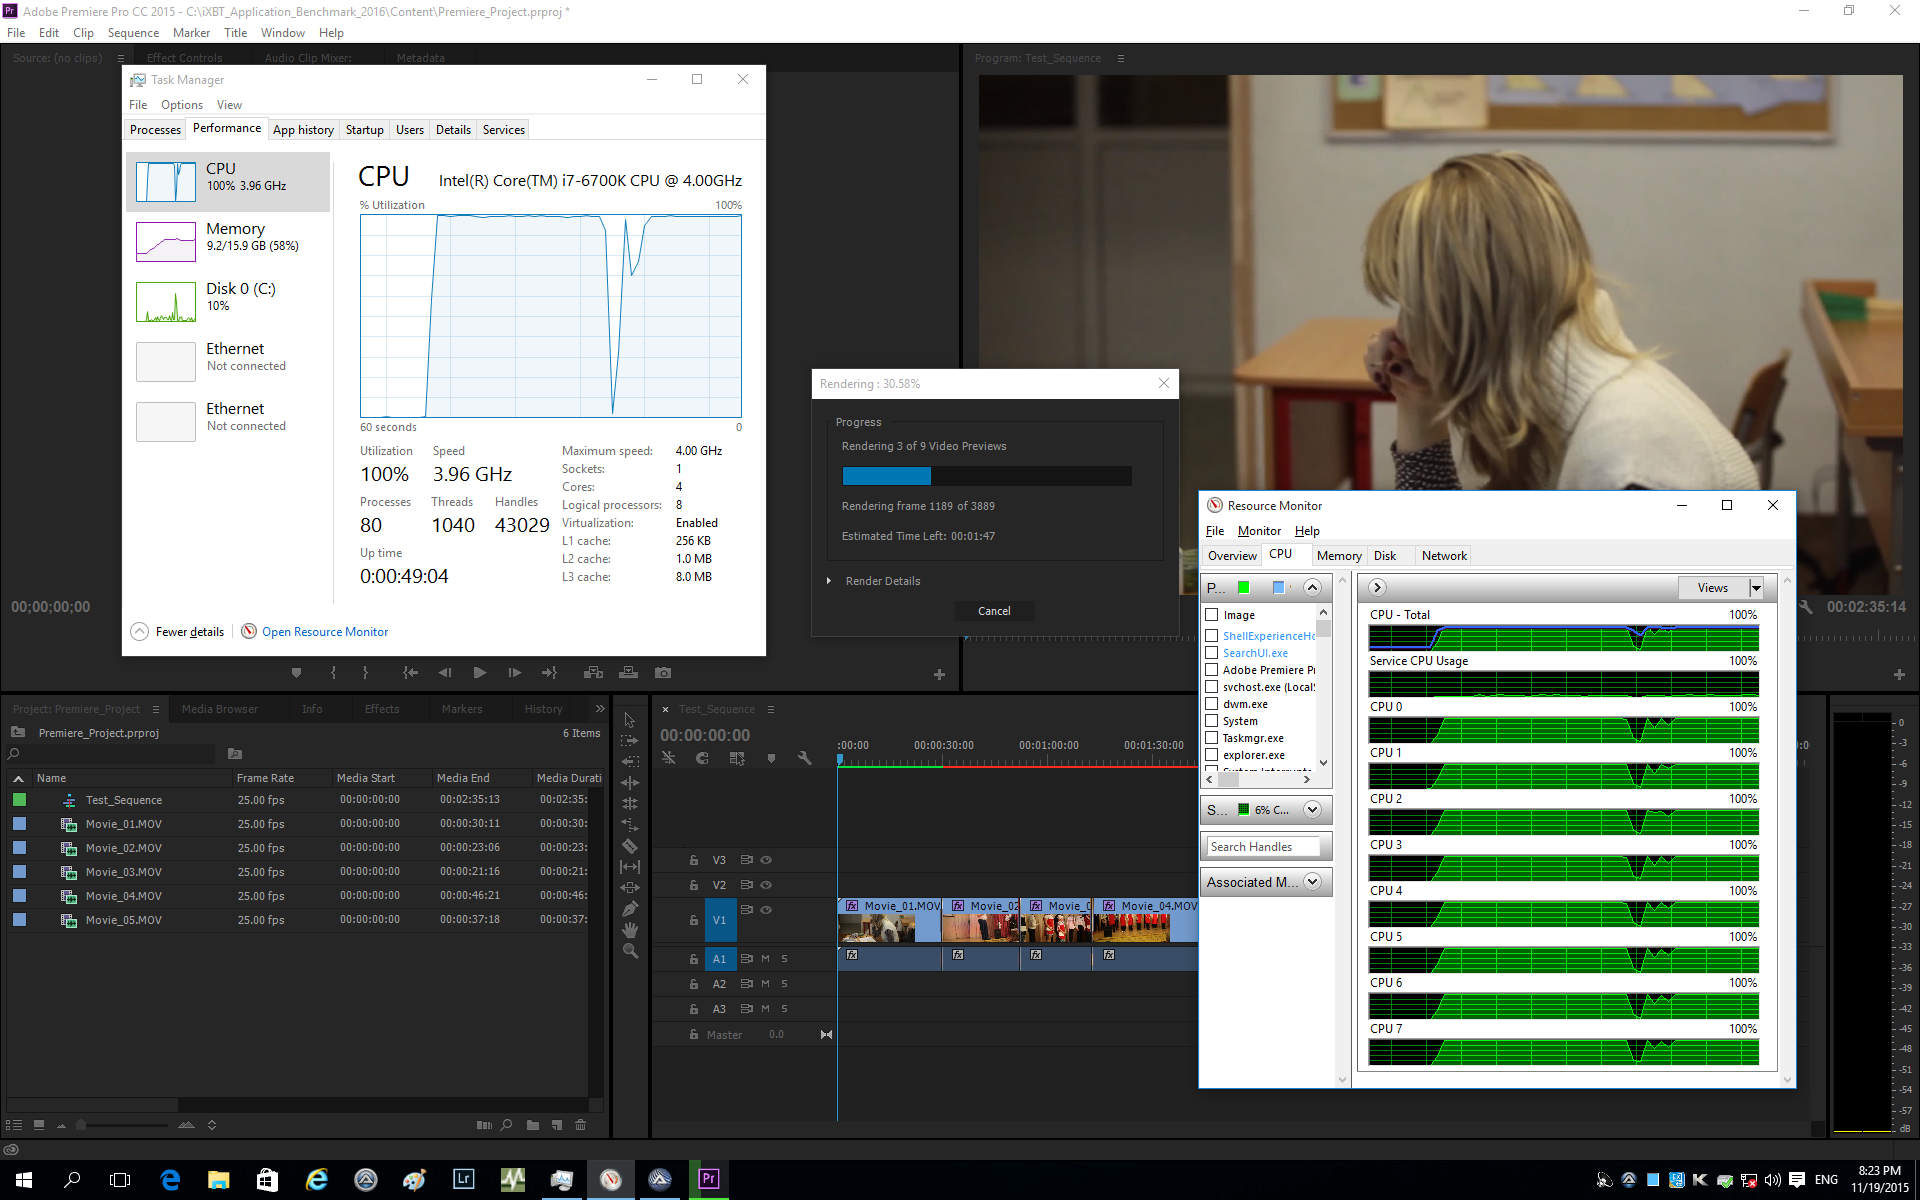The width and height of the screenshot is (1920, 1200).
Task: Click Open Resource Monitor link
Action: (x=325, y=632)
